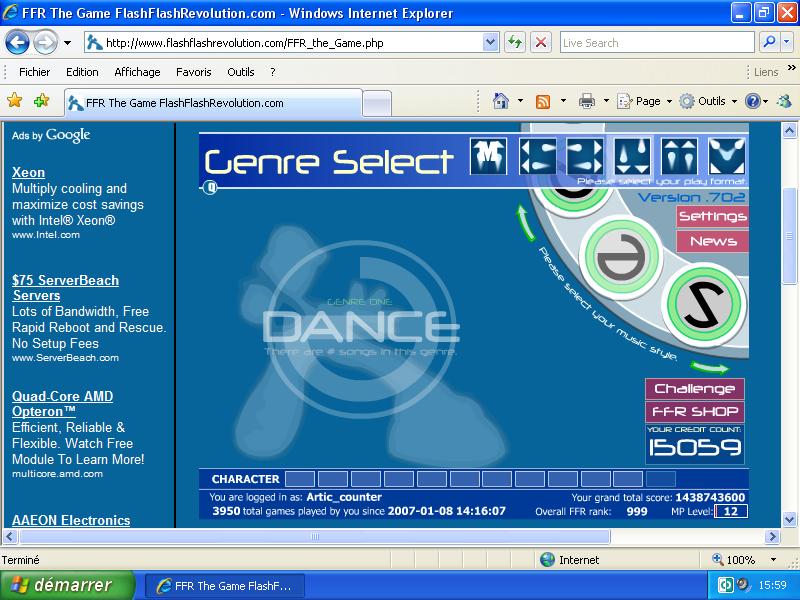Click the démarrer Start button
800x600 pixels.
pyautogui.click(x=66, y=585)
